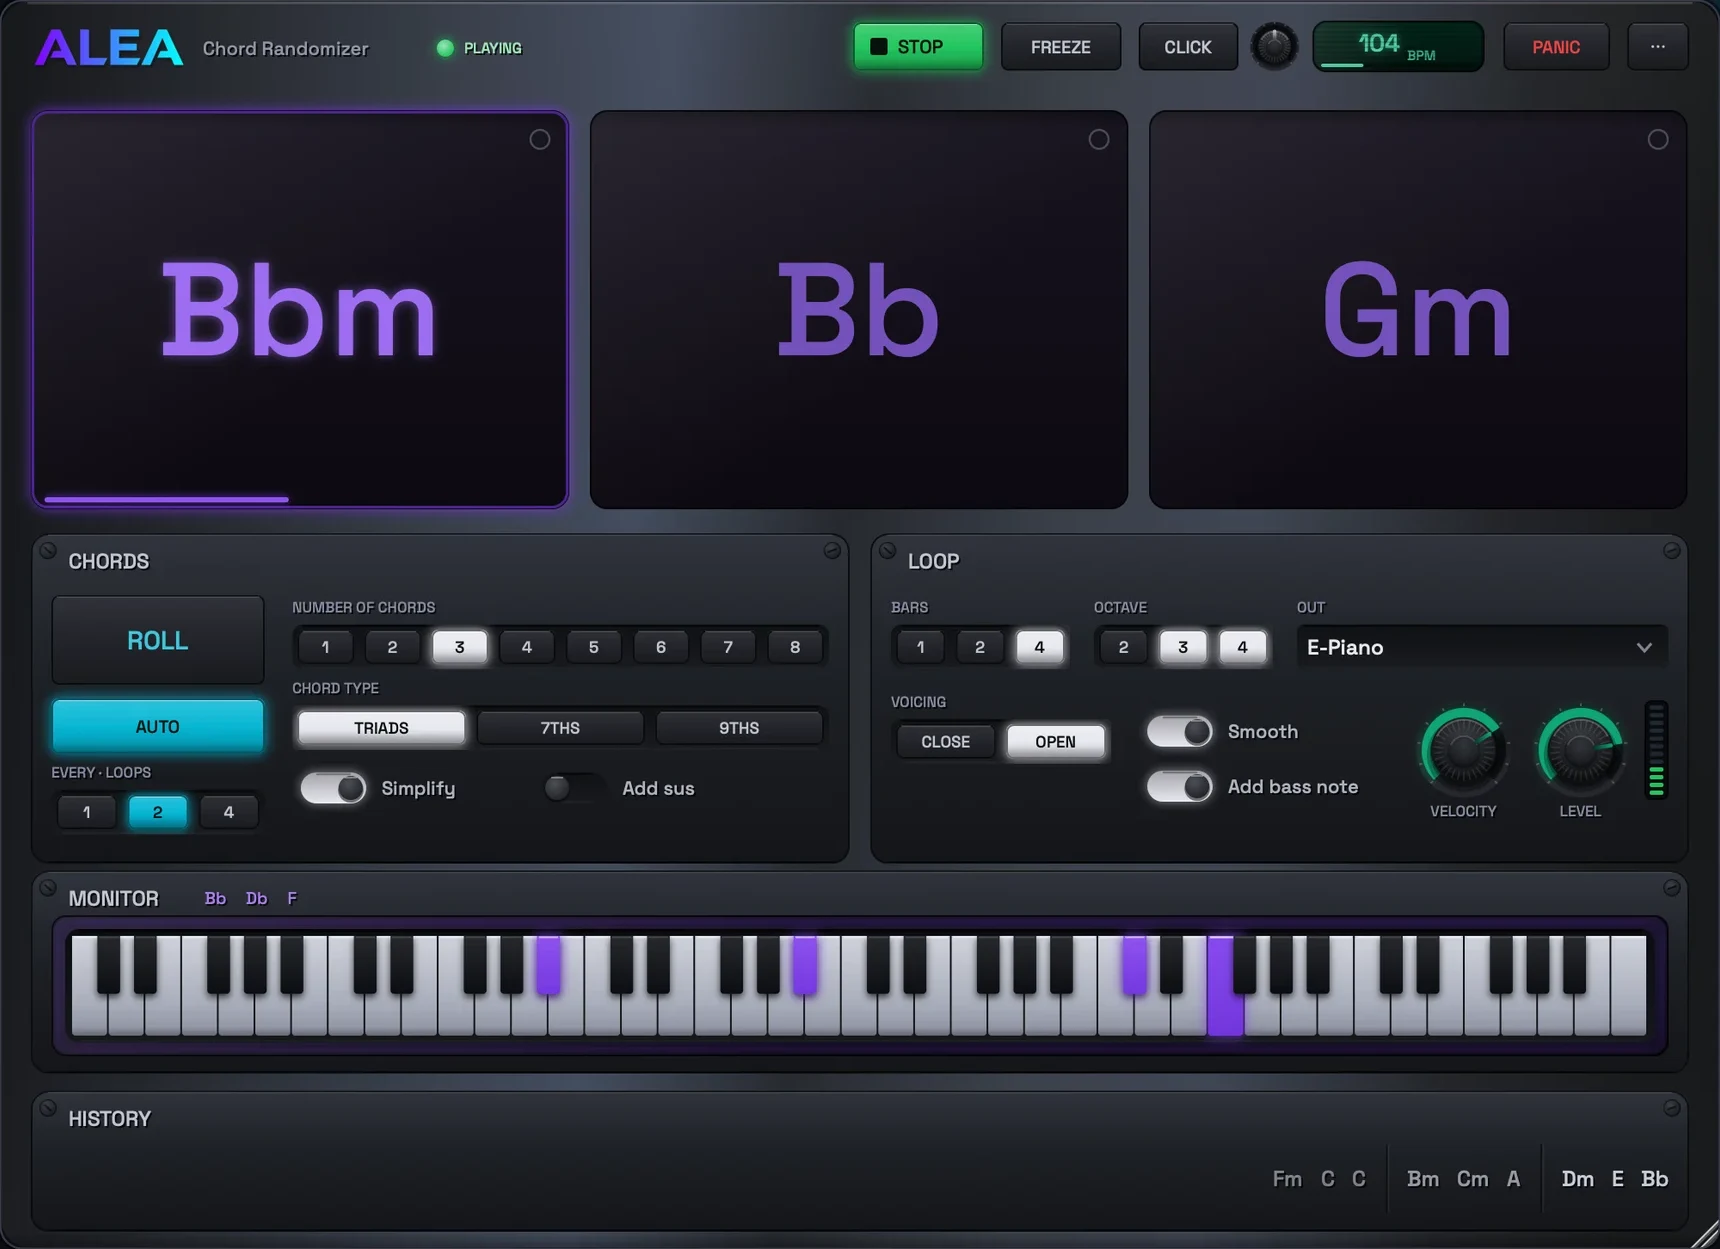Collapse the CHORDS panel with right corner icon
Viewport: 1720px width, 1249px height.
pos(832,550)
